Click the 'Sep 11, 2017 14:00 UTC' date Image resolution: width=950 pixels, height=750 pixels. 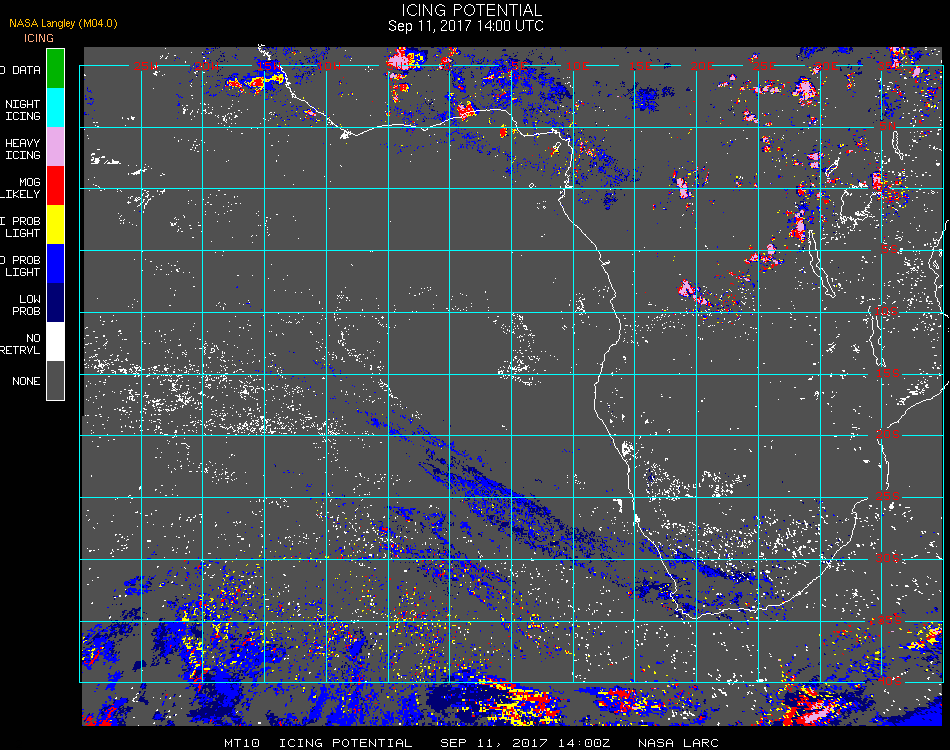(466, 26)
